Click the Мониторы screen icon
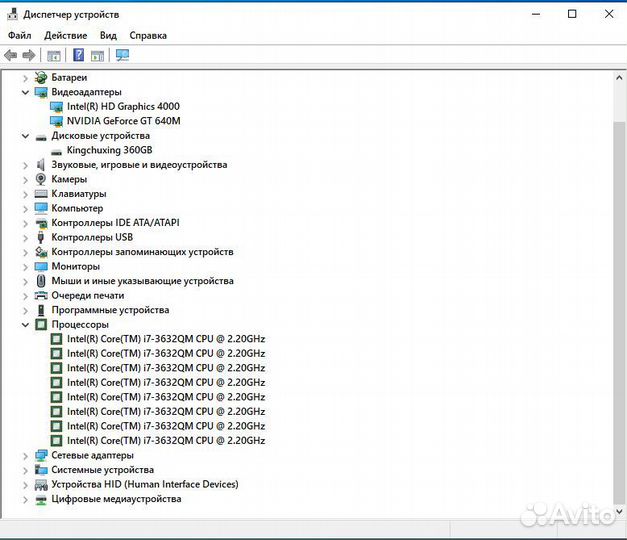 coord(41,266)
